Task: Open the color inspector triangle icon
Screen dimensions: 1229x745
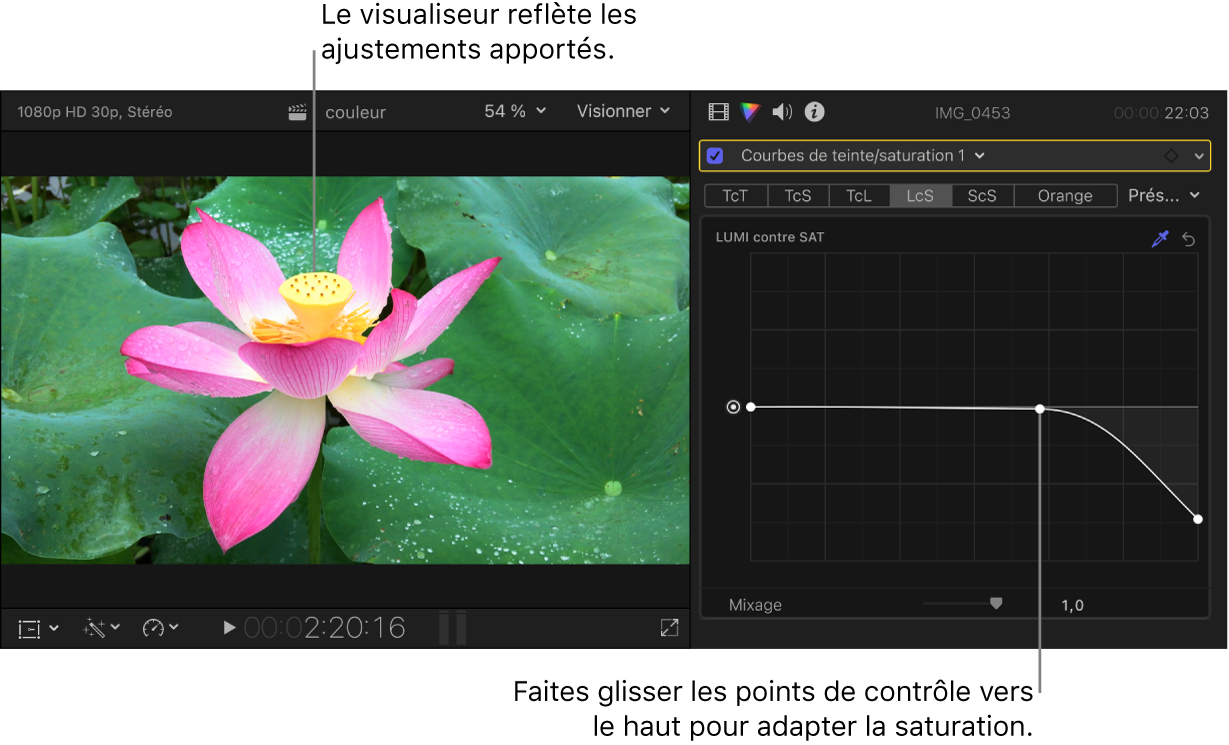Action: pyautogui.click(x=750, y=112)
